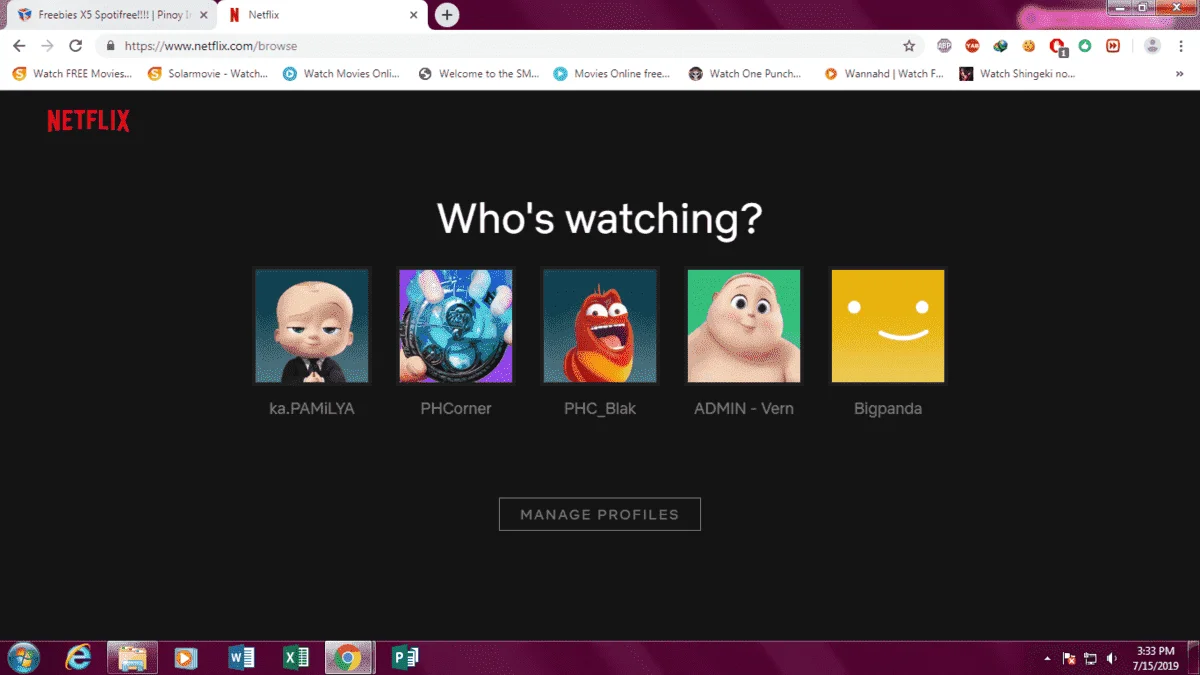The width and height of the screenshot is (1200, 675).
Task: Open the green thumbs-up extension icon
Action: tap(1085, 46)
